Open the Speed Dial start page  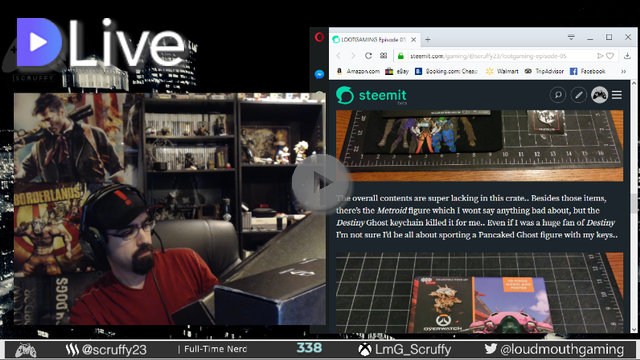pyautogui.click(x=383, y=56)
